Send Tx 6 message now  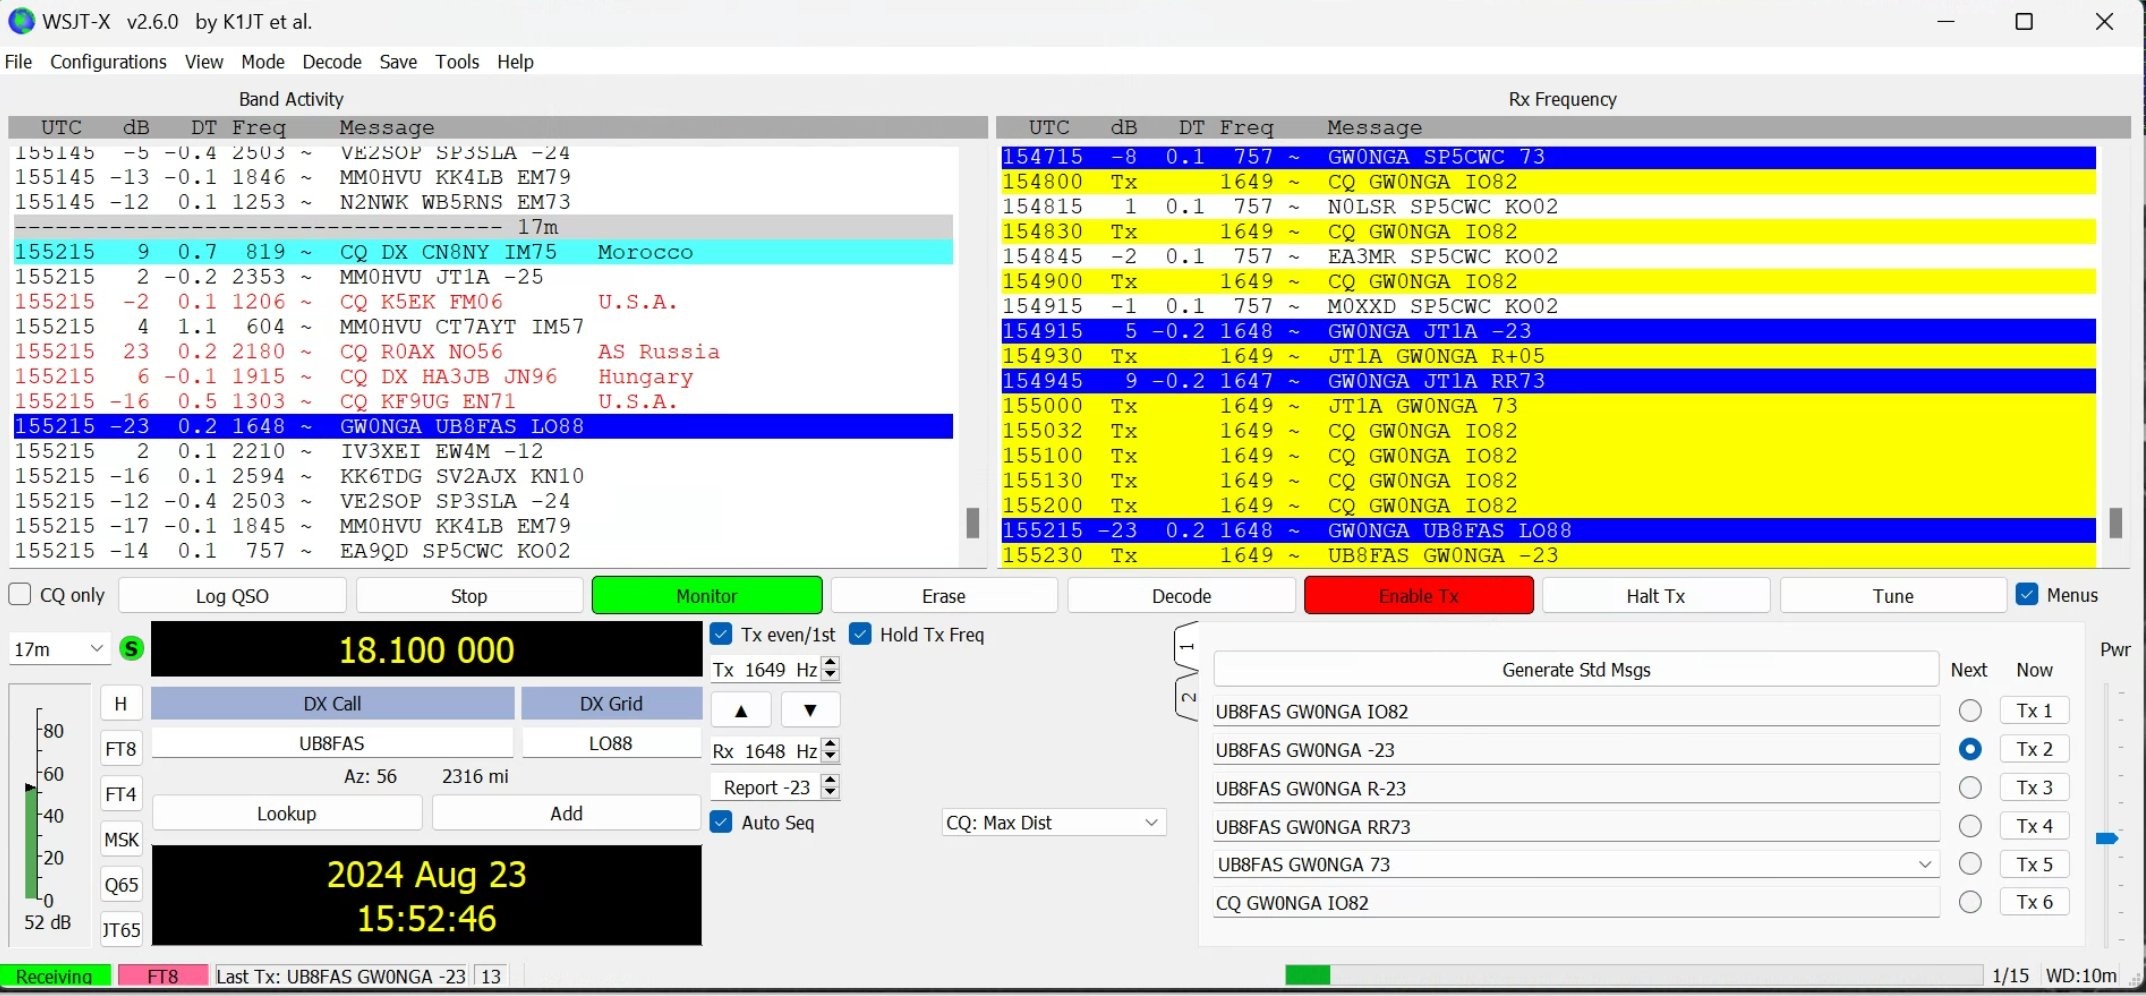[2034, 902]
